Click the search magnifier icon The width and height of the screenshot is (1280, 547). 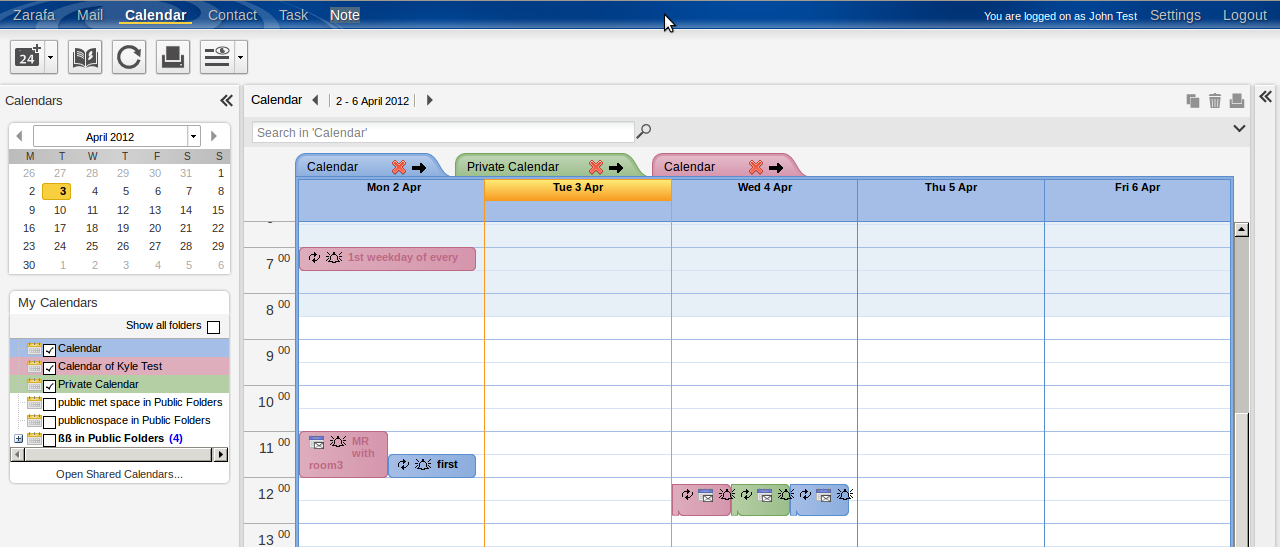pos(645,131)
